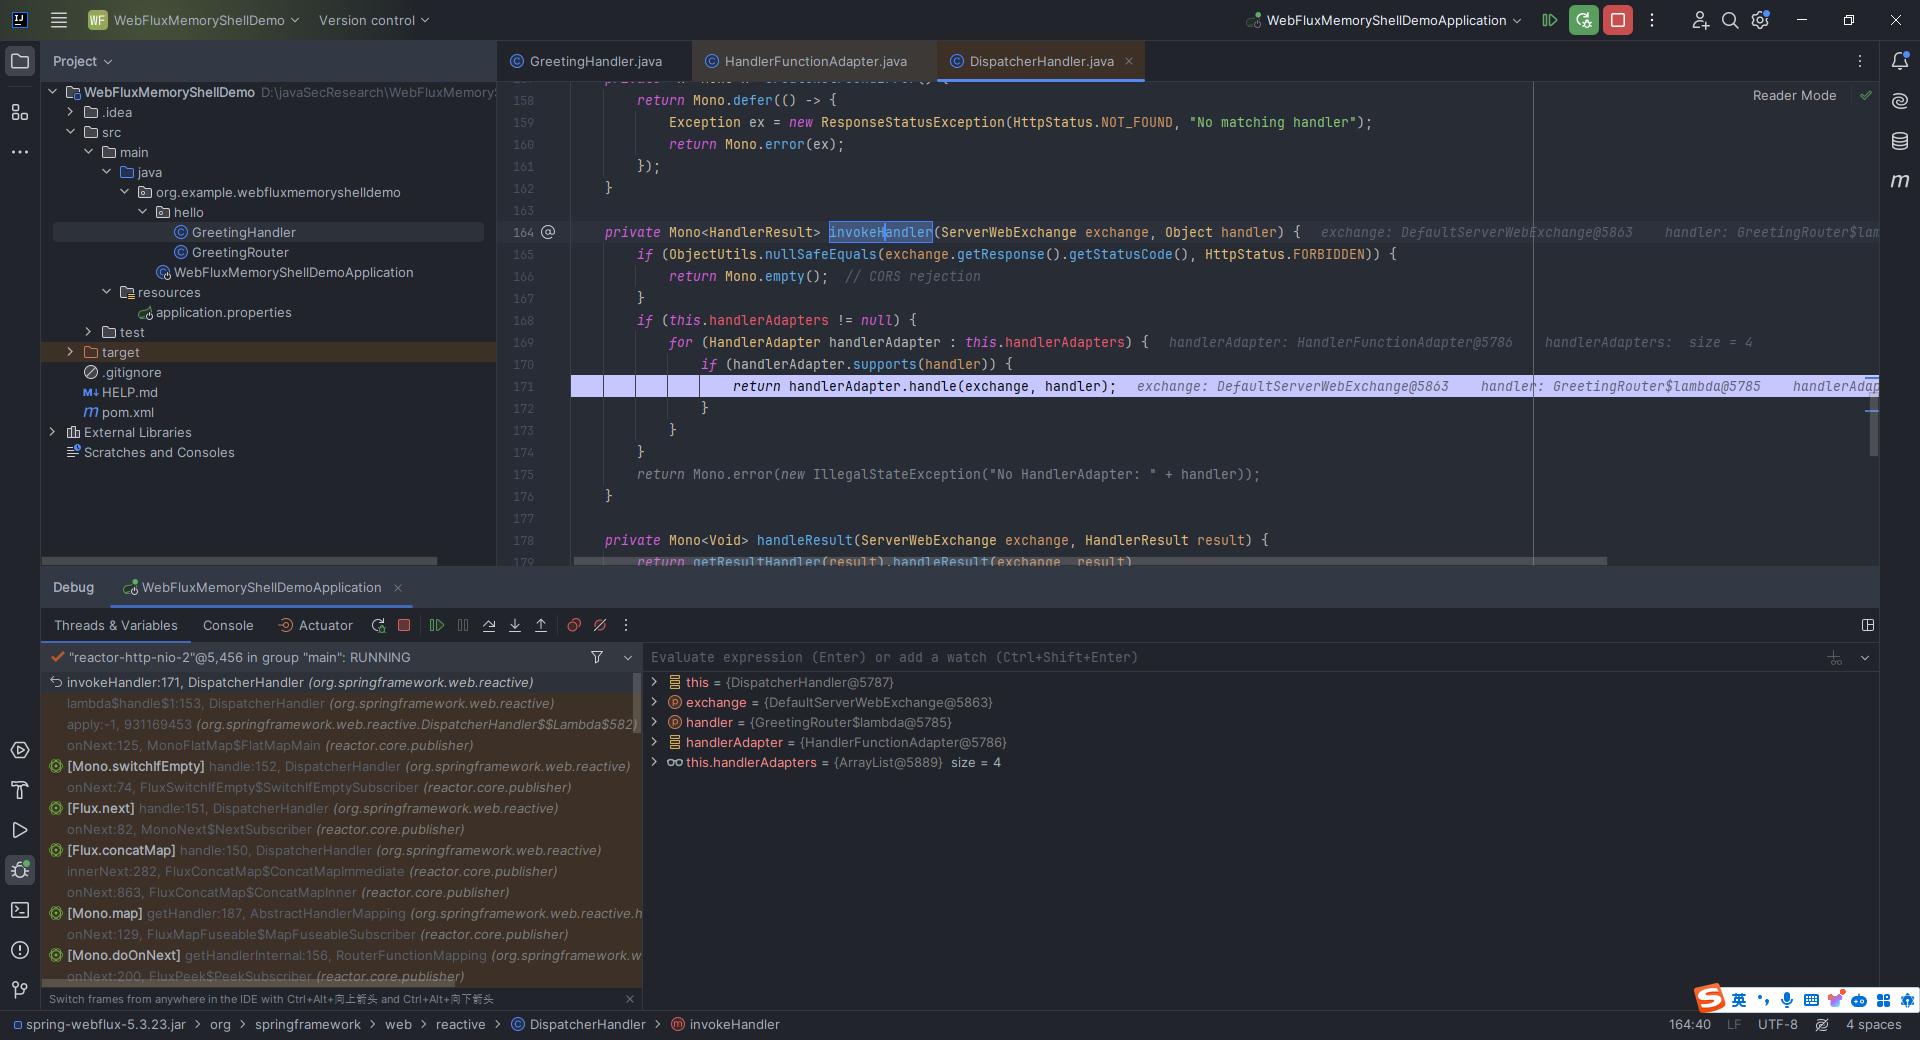Viewport: 1920px width, 1040px height.
Task: Open the main hamburger menu
Action: (x=59, y=20)
